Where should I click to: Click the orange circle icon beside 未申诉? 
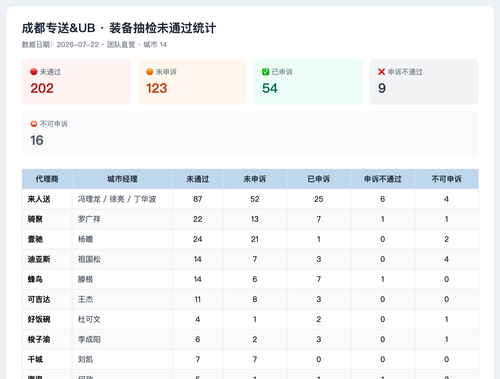150,72
